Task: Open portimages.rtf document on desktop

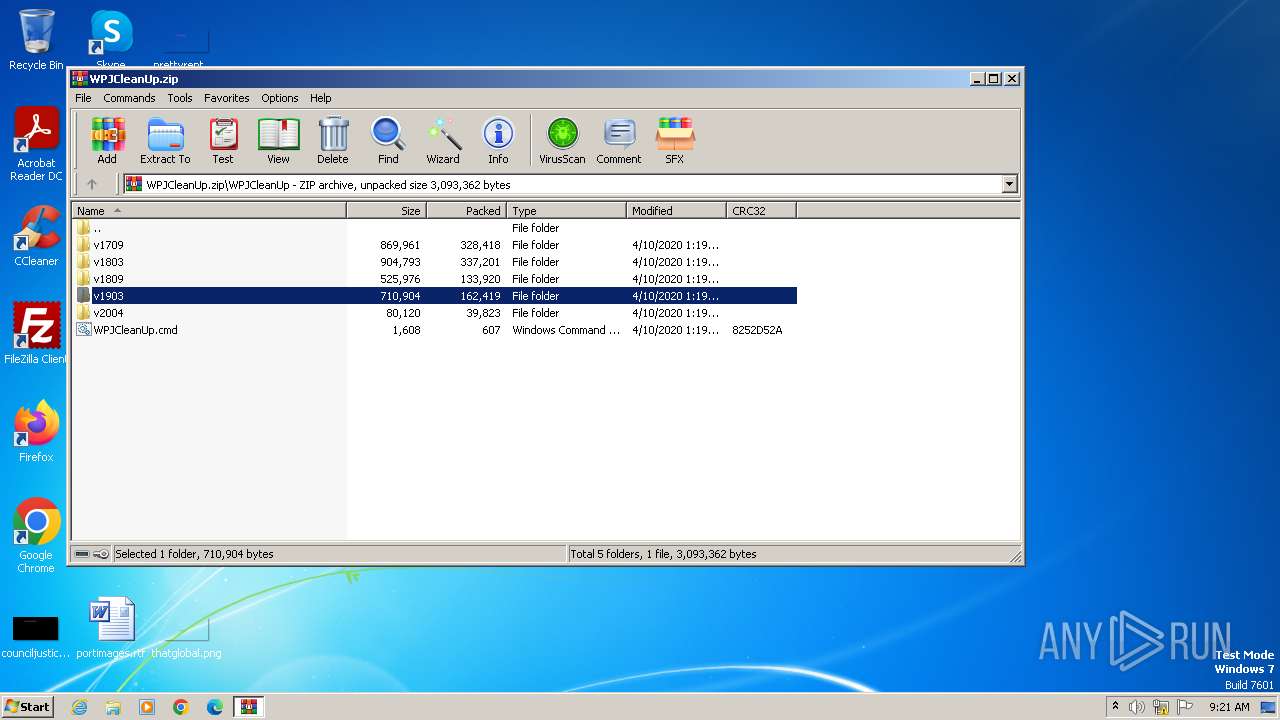Action: click(x=111, y=628)
